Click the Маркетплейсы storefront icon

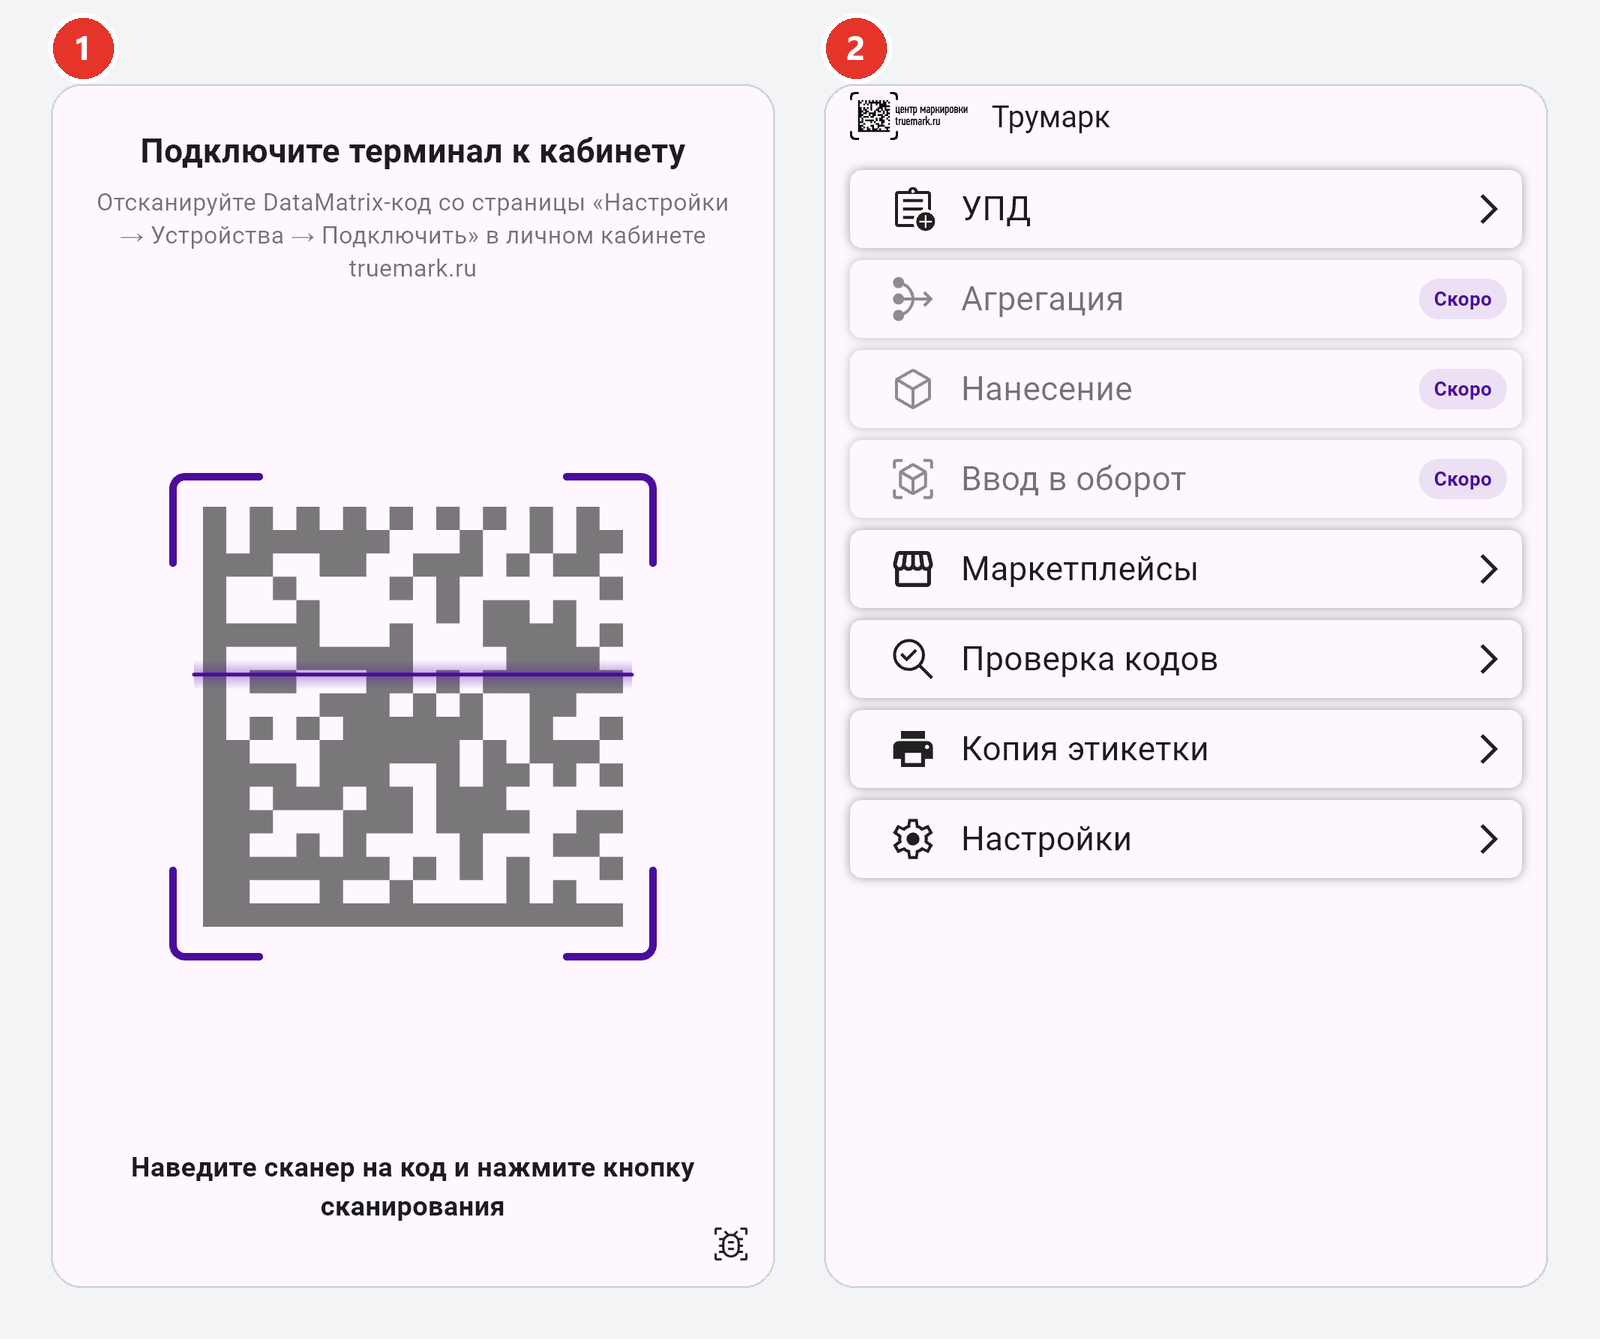click(x=912, y=569)
